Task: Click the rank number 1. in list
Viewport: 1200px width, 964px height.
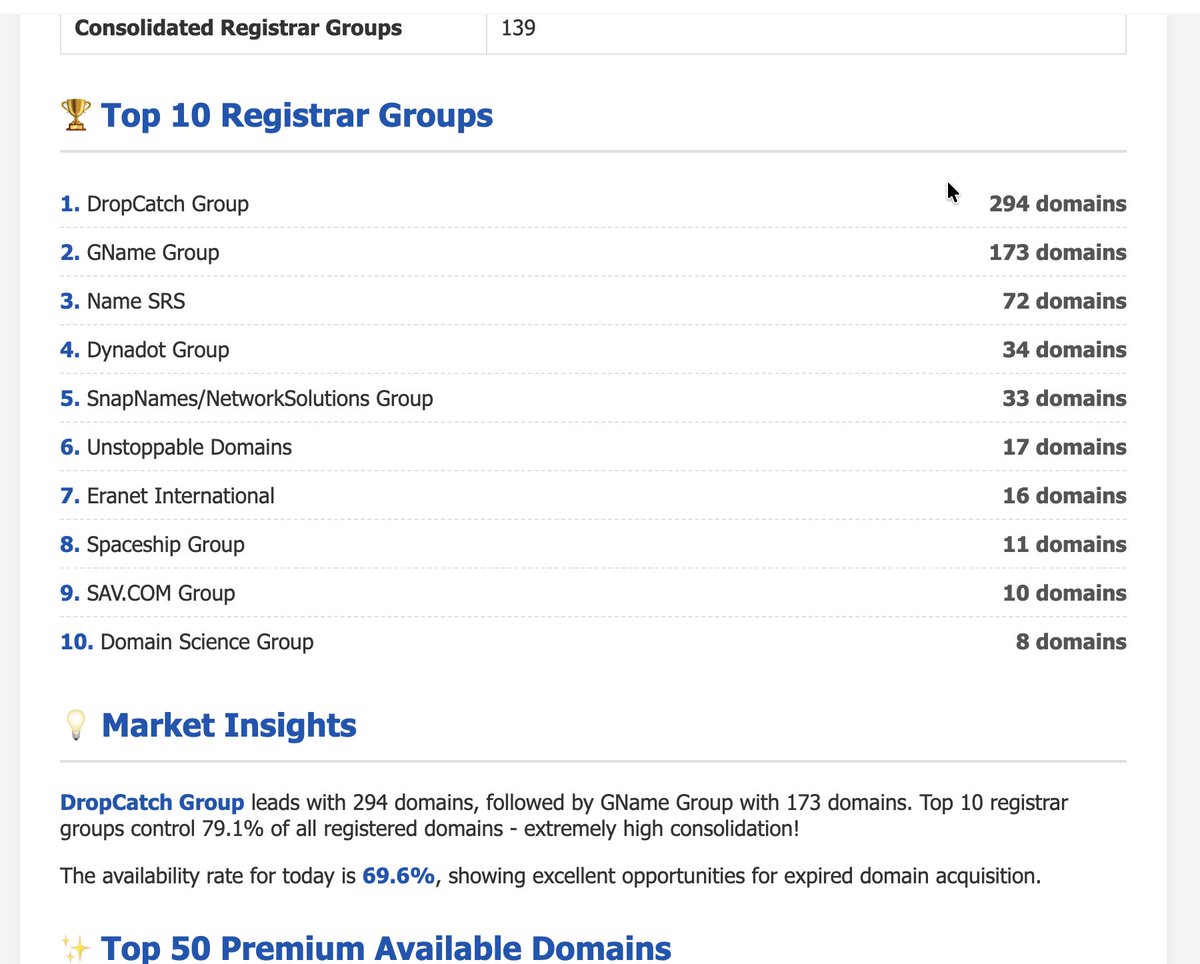Action: 70,204
